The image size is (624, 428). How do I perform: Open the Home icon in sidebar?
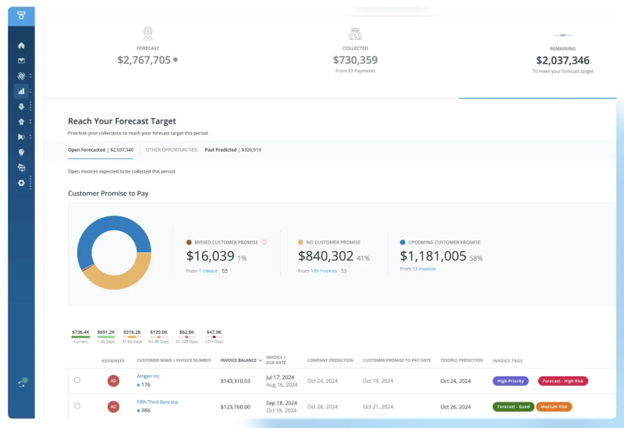pos(21,45)
